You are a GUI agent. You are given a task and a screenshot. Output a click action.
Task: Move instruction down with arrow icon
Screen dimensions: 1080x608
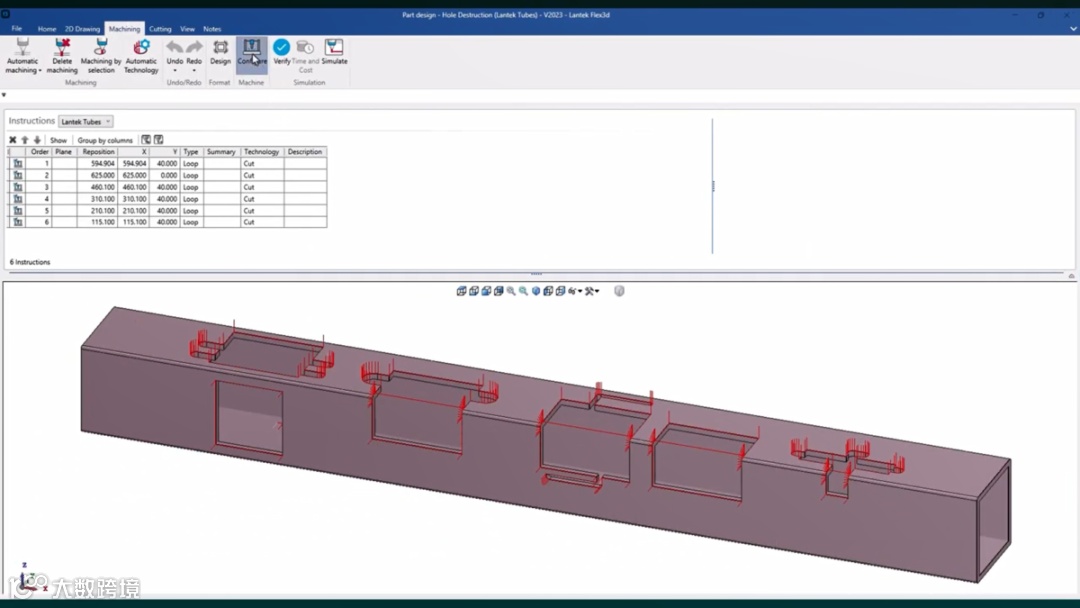click(x=37, y=140)
